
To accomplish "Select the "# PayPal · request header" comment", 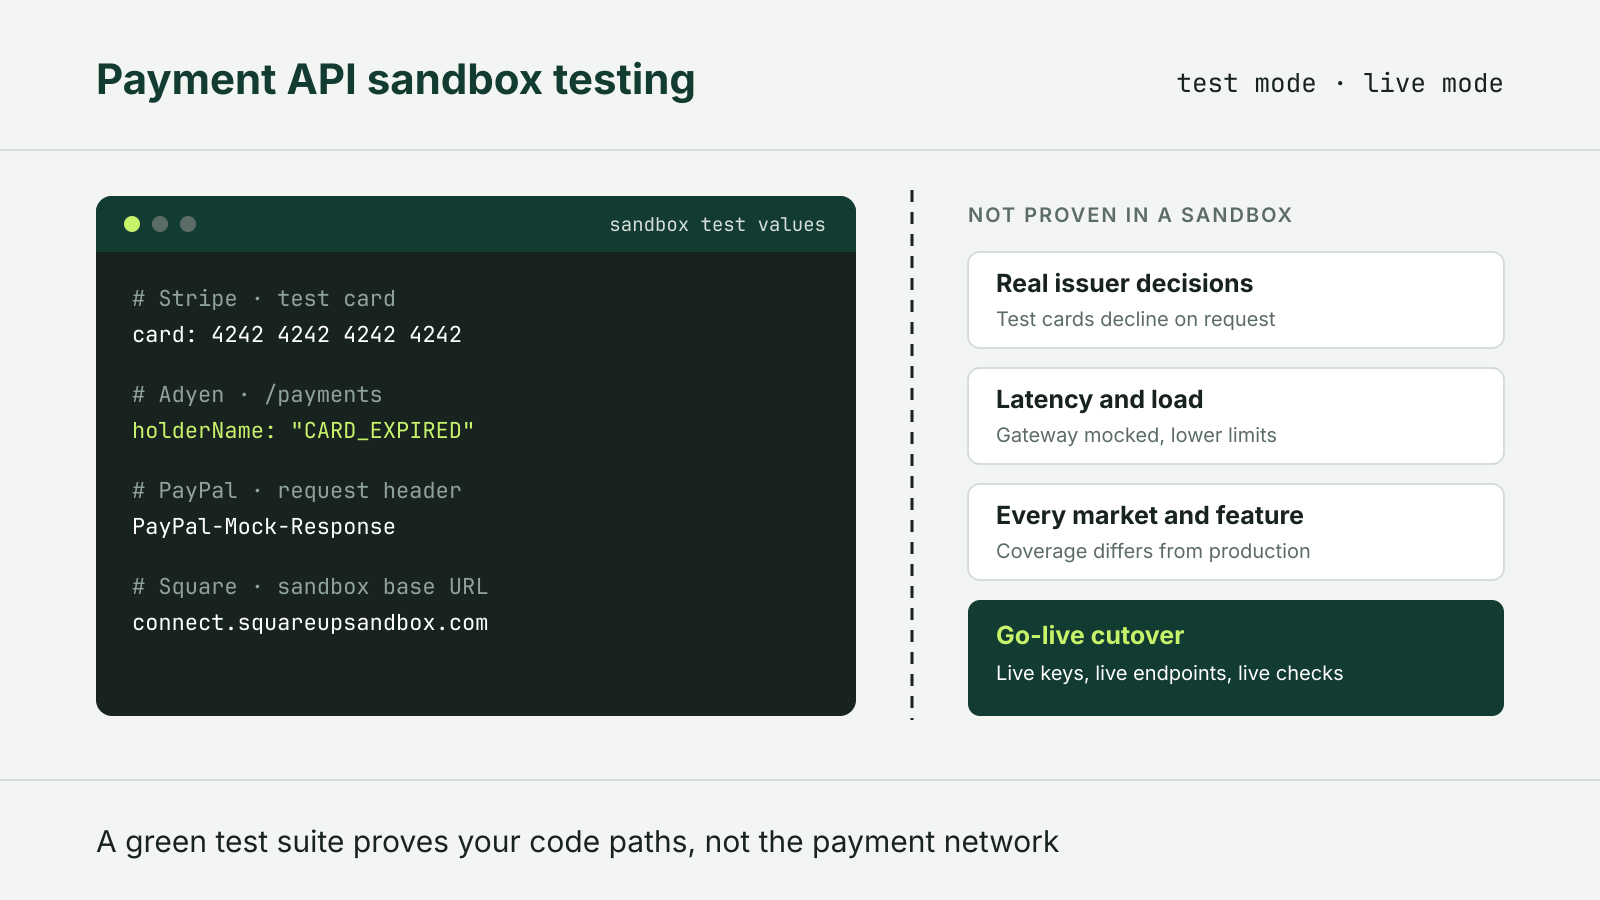I will 297,491.
